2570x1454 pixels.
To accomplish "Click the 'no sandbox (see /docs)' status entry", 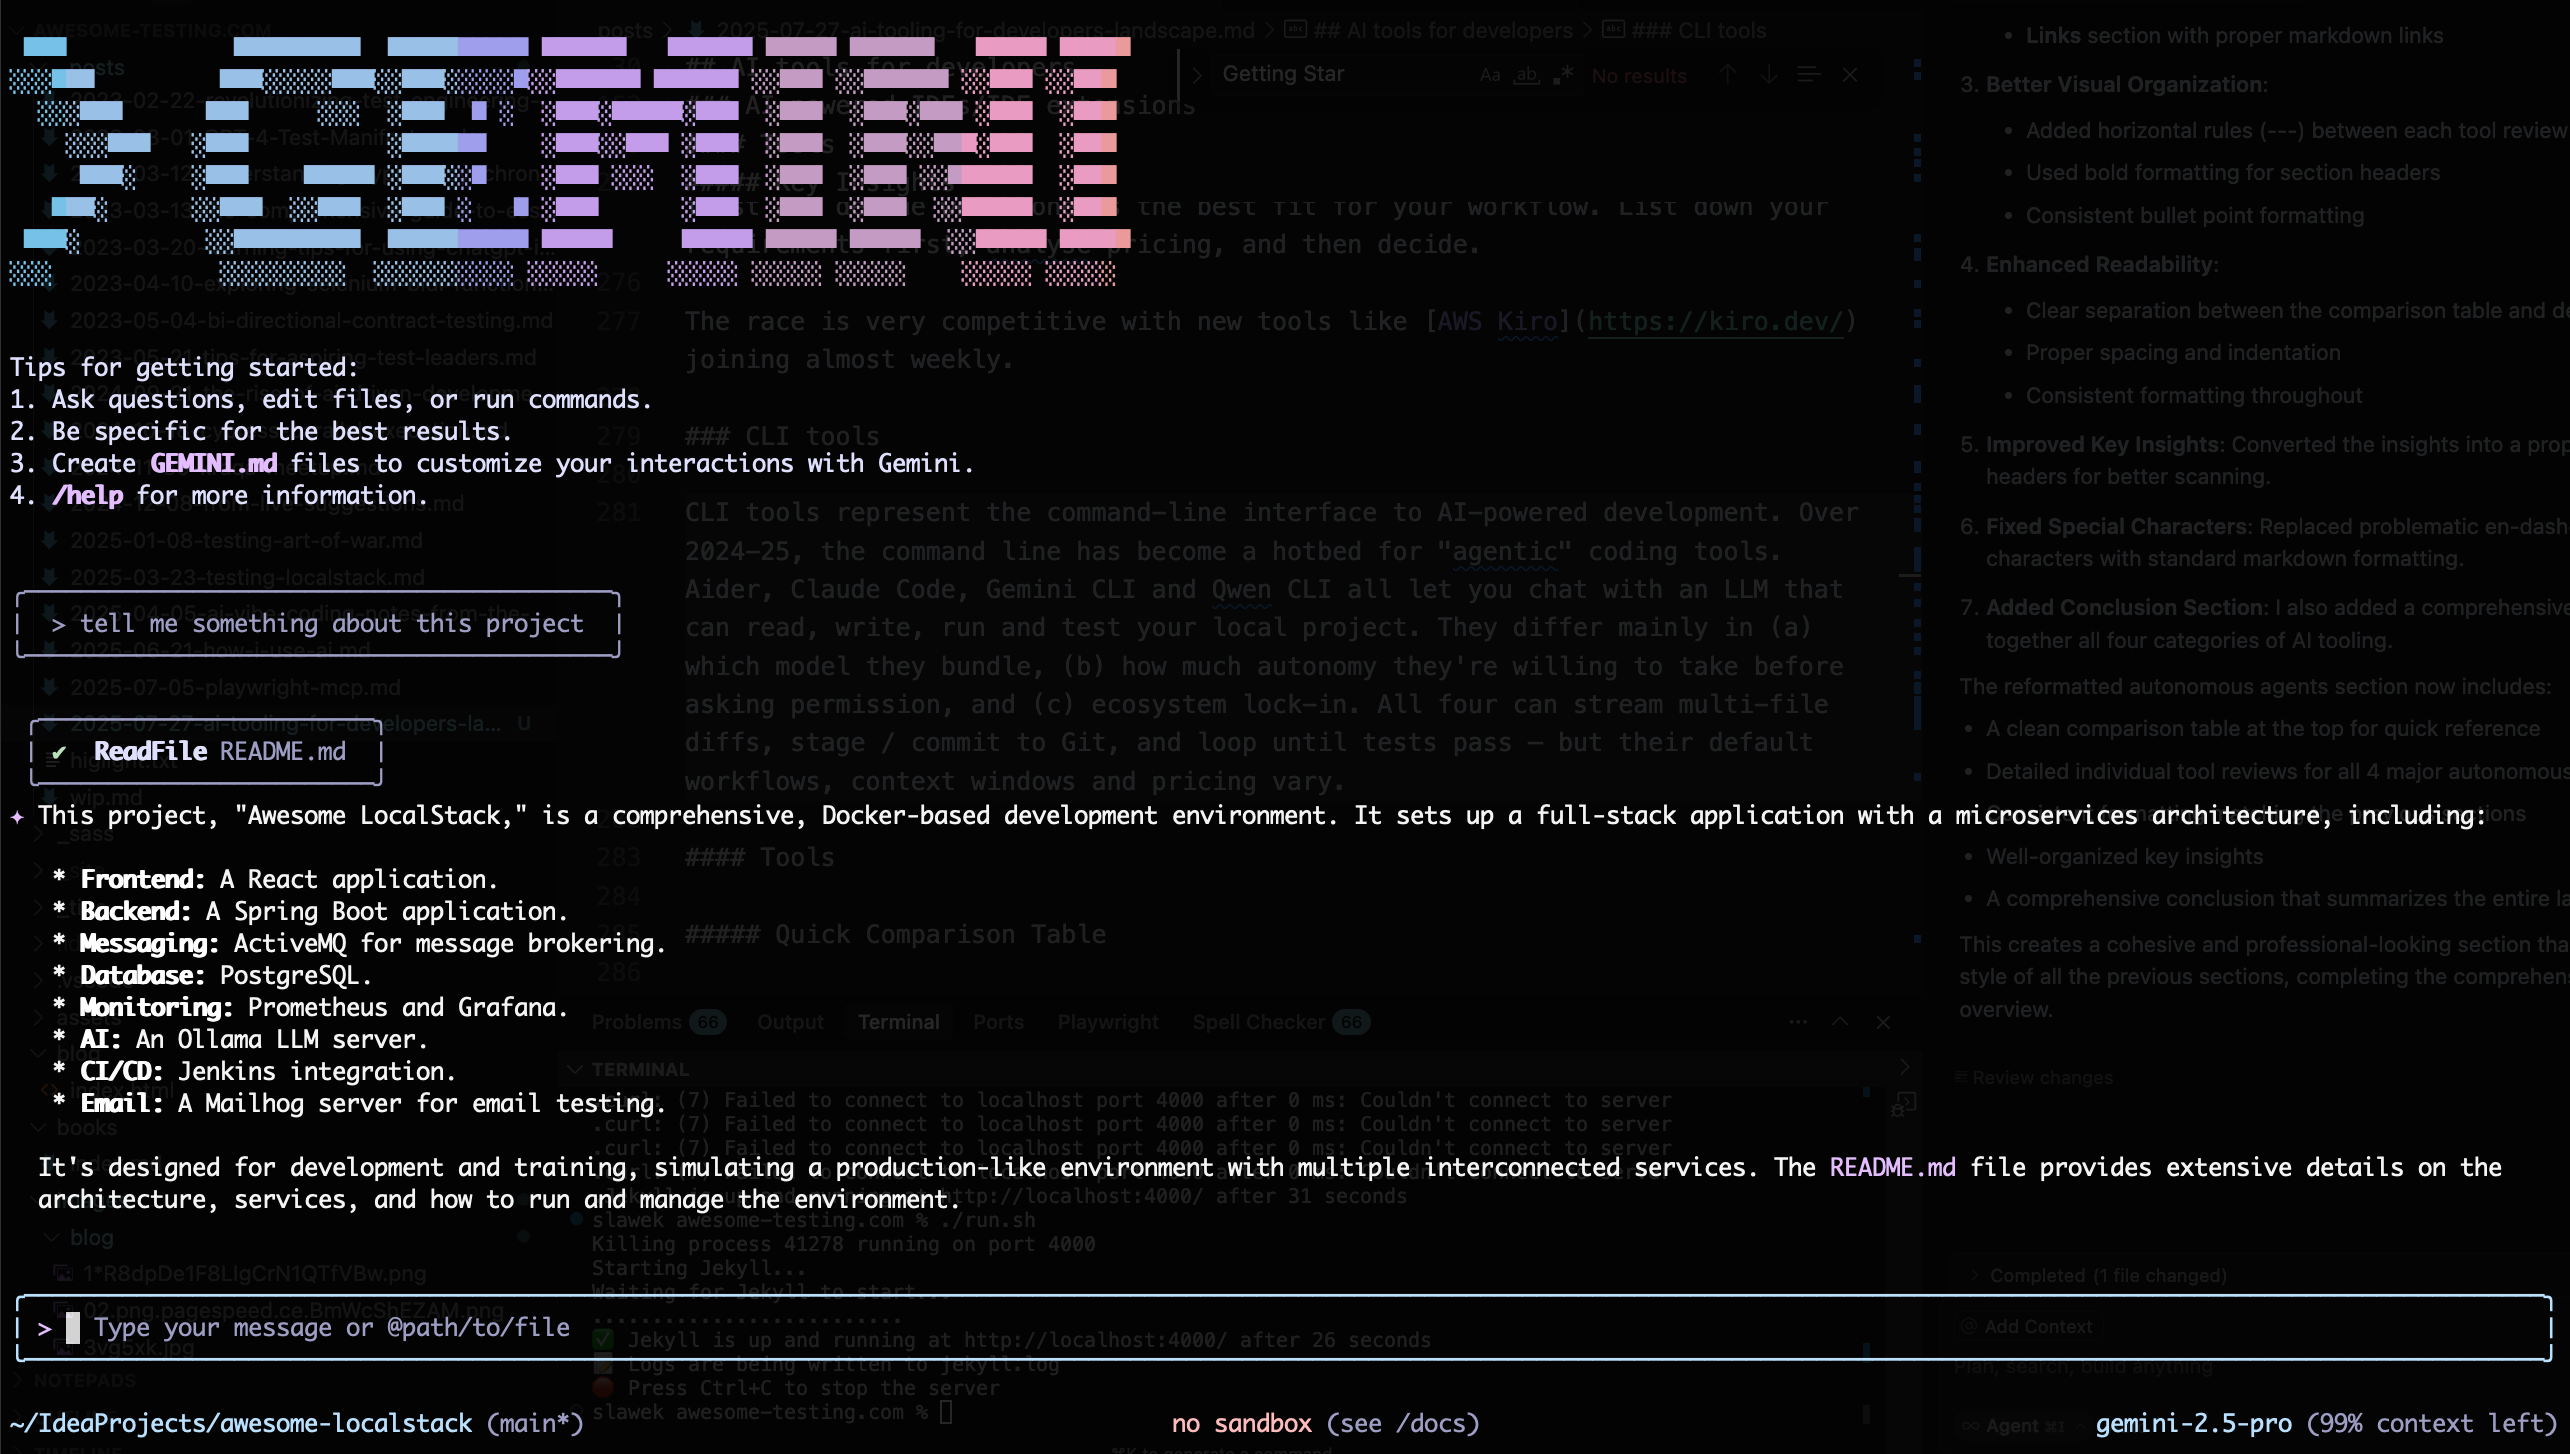I will tap(1325, 1424).
